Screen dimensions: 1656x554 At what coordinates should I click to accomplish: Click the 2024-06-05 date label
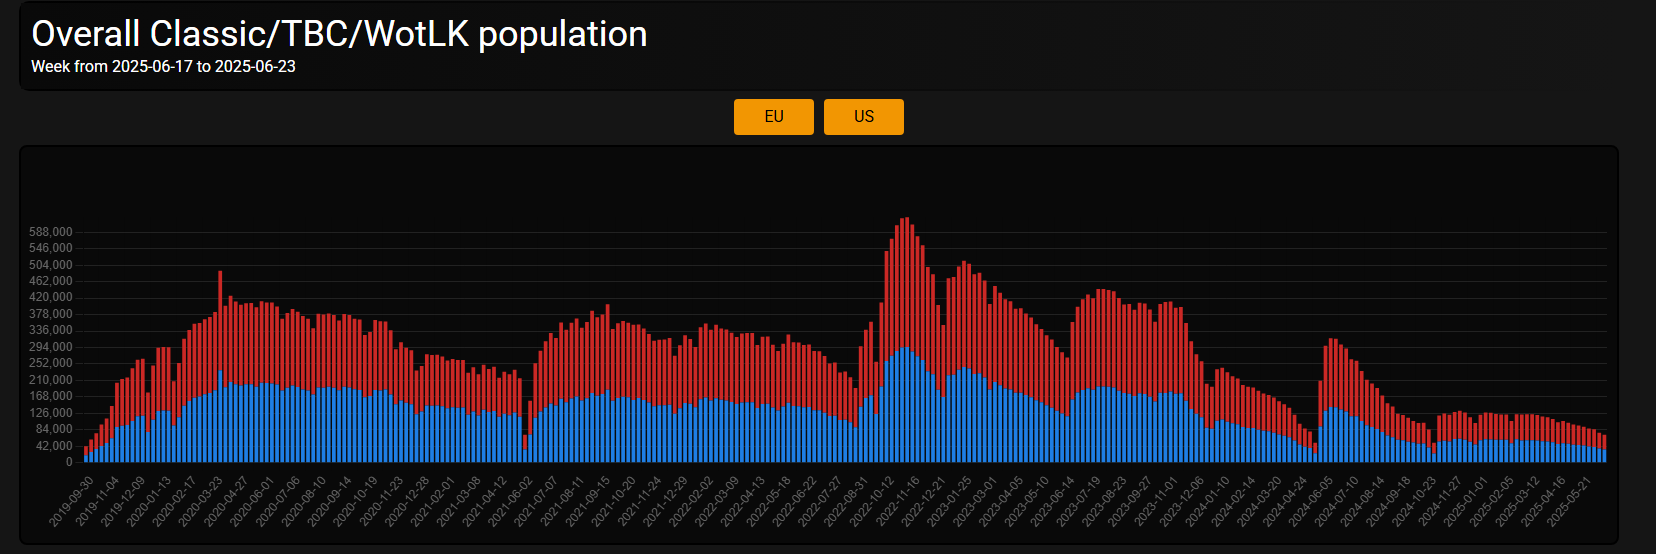pos(1310,501)
